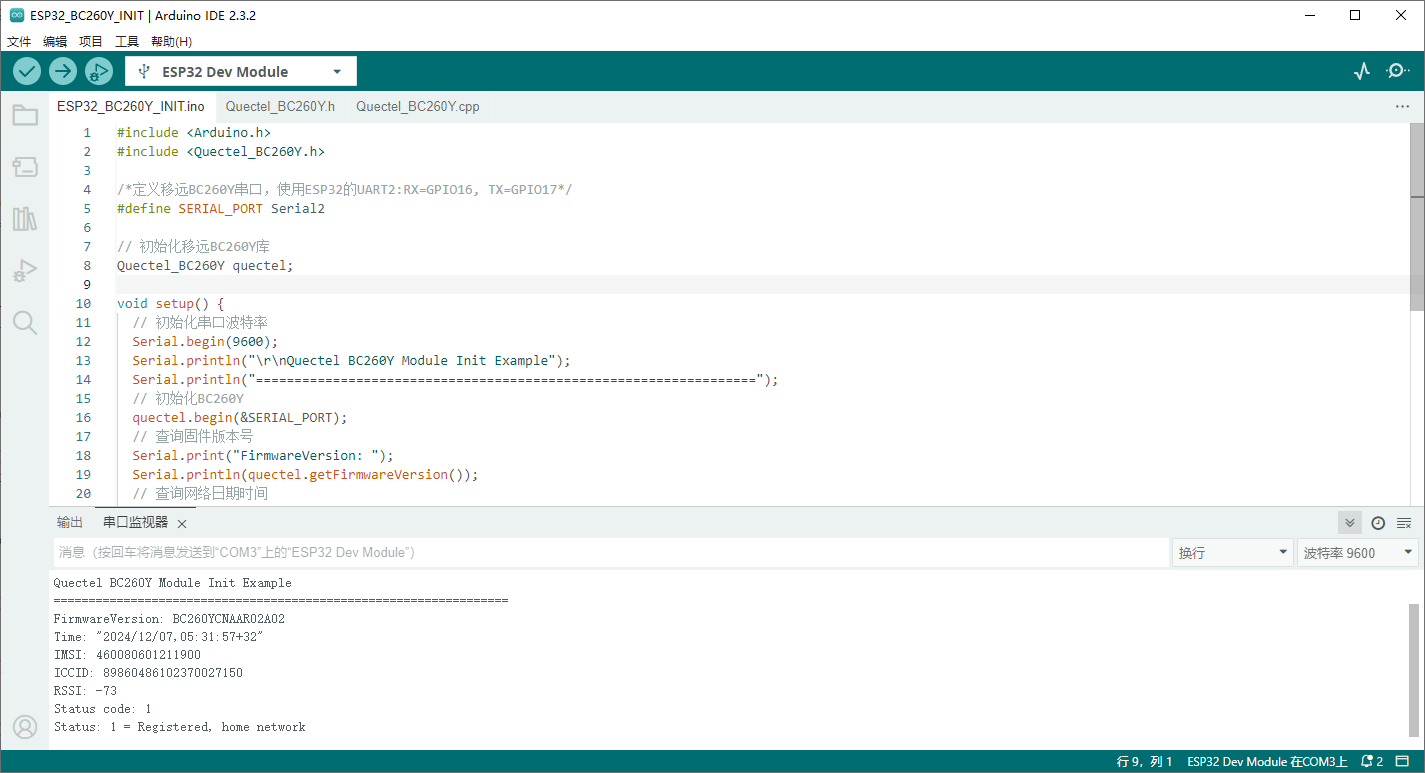Image resolution: width=1425 pixels, height=773 pixels.
Task: Open the 文件 menu
Action: (19, 41)
